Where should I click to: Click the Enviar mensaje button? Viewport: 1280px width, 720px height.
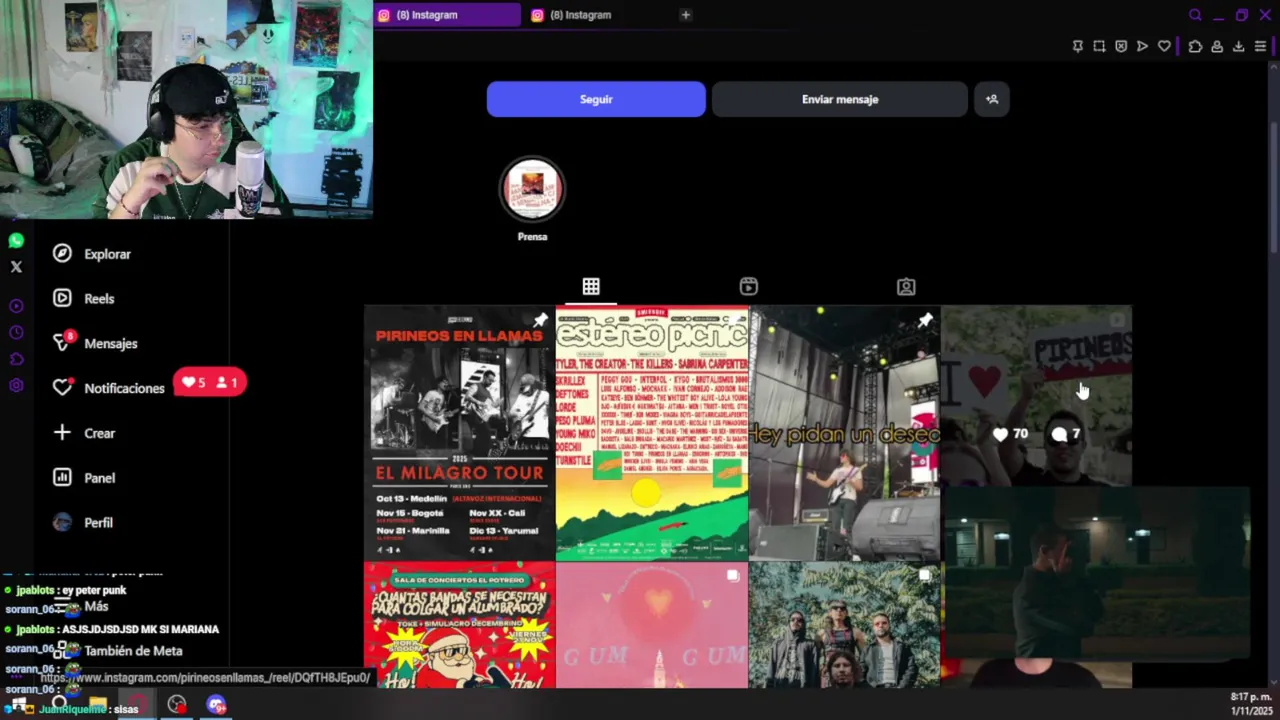840,99
